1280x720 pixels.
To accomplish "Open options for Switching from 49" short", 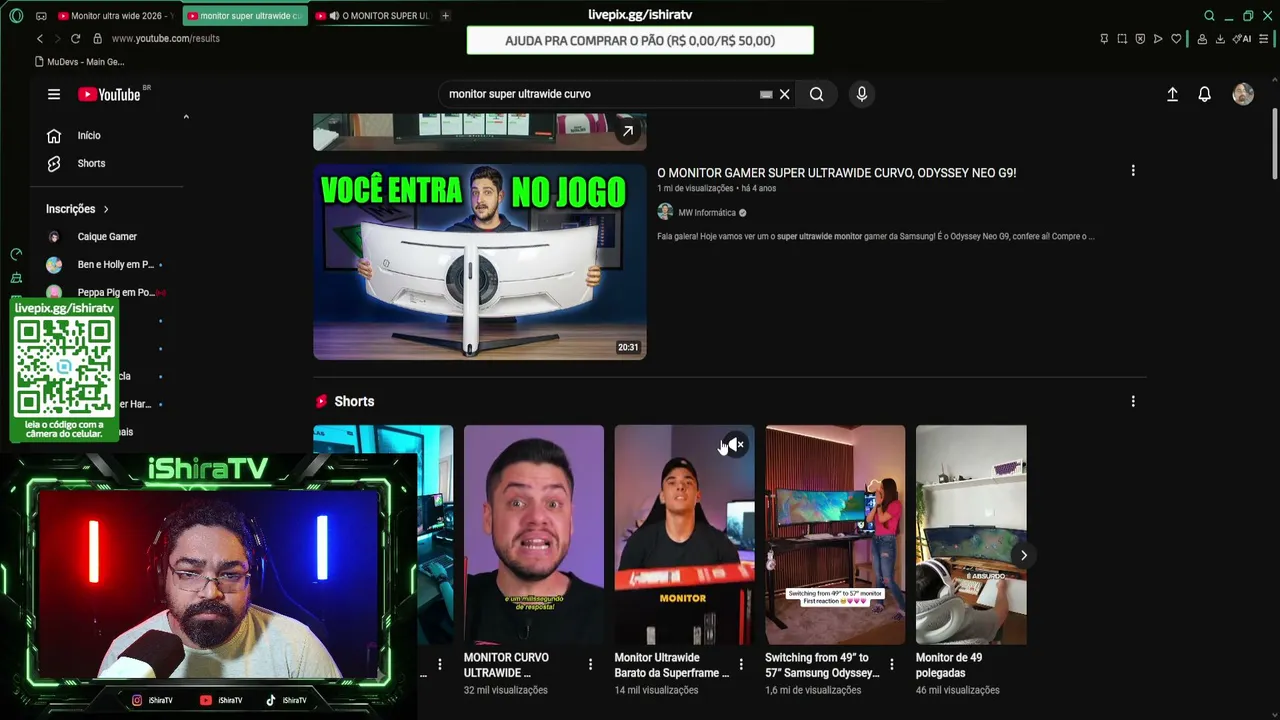I will coord(892,664).
